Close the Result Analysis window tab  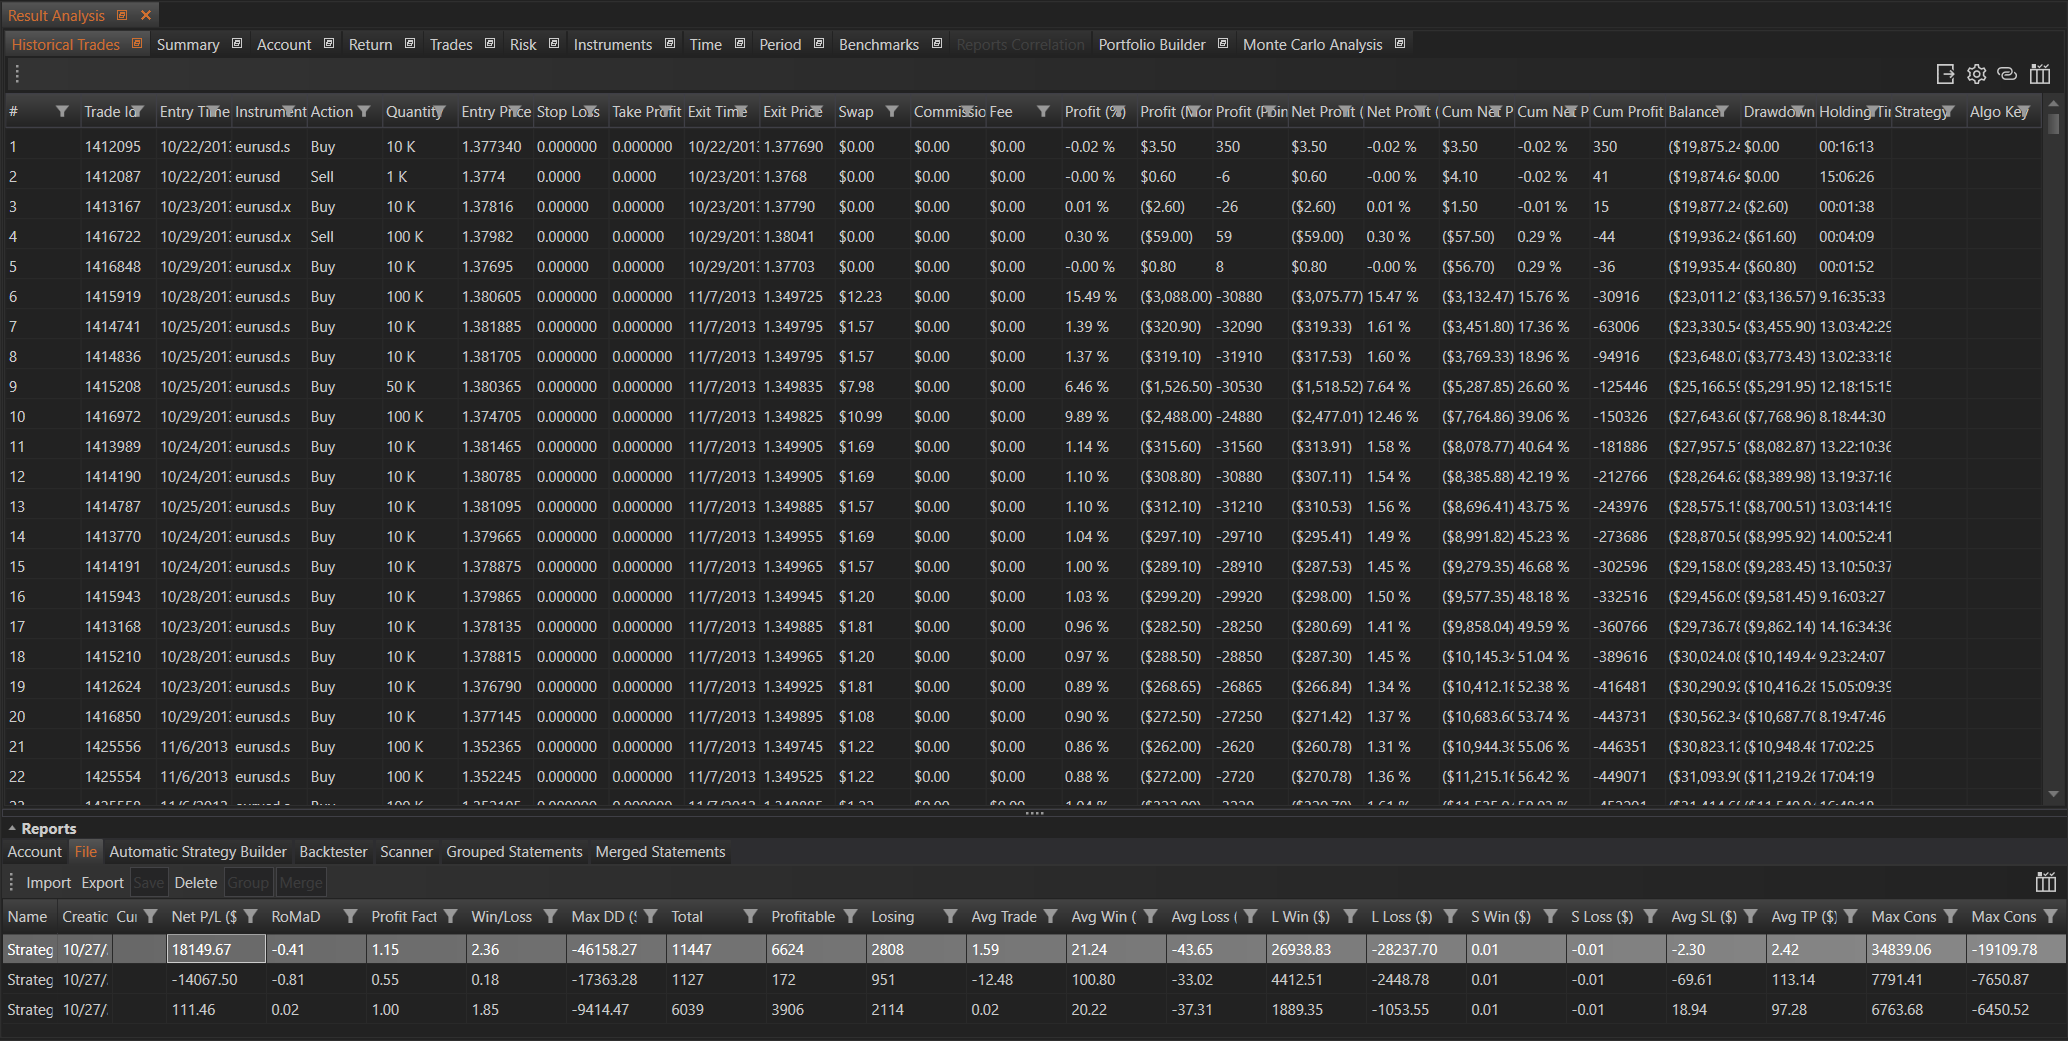(146, 15)
